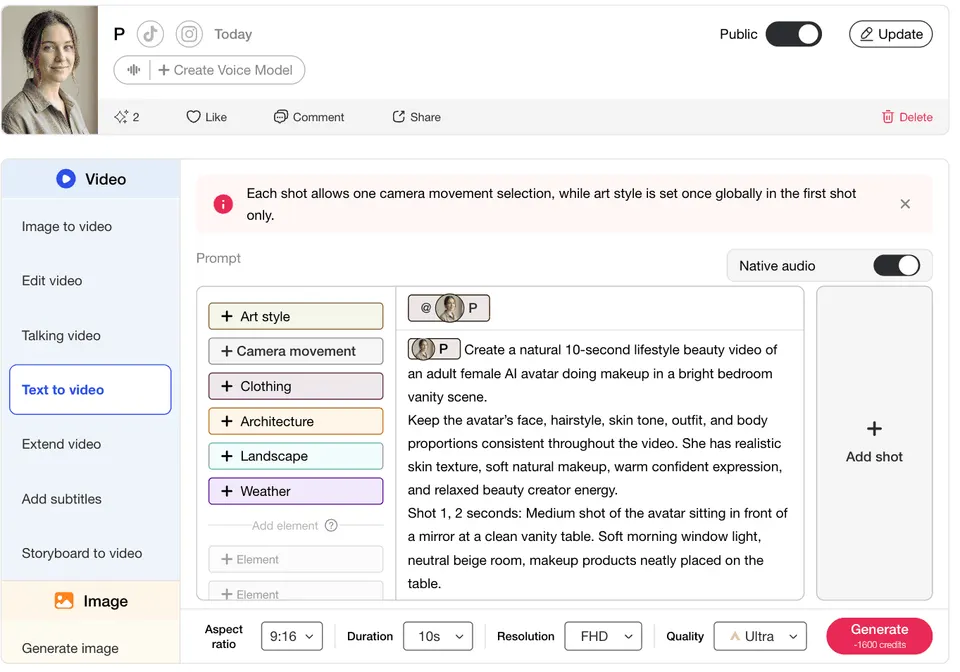
Task: Click the plus icon on Art style
Action: pos(227,316)
